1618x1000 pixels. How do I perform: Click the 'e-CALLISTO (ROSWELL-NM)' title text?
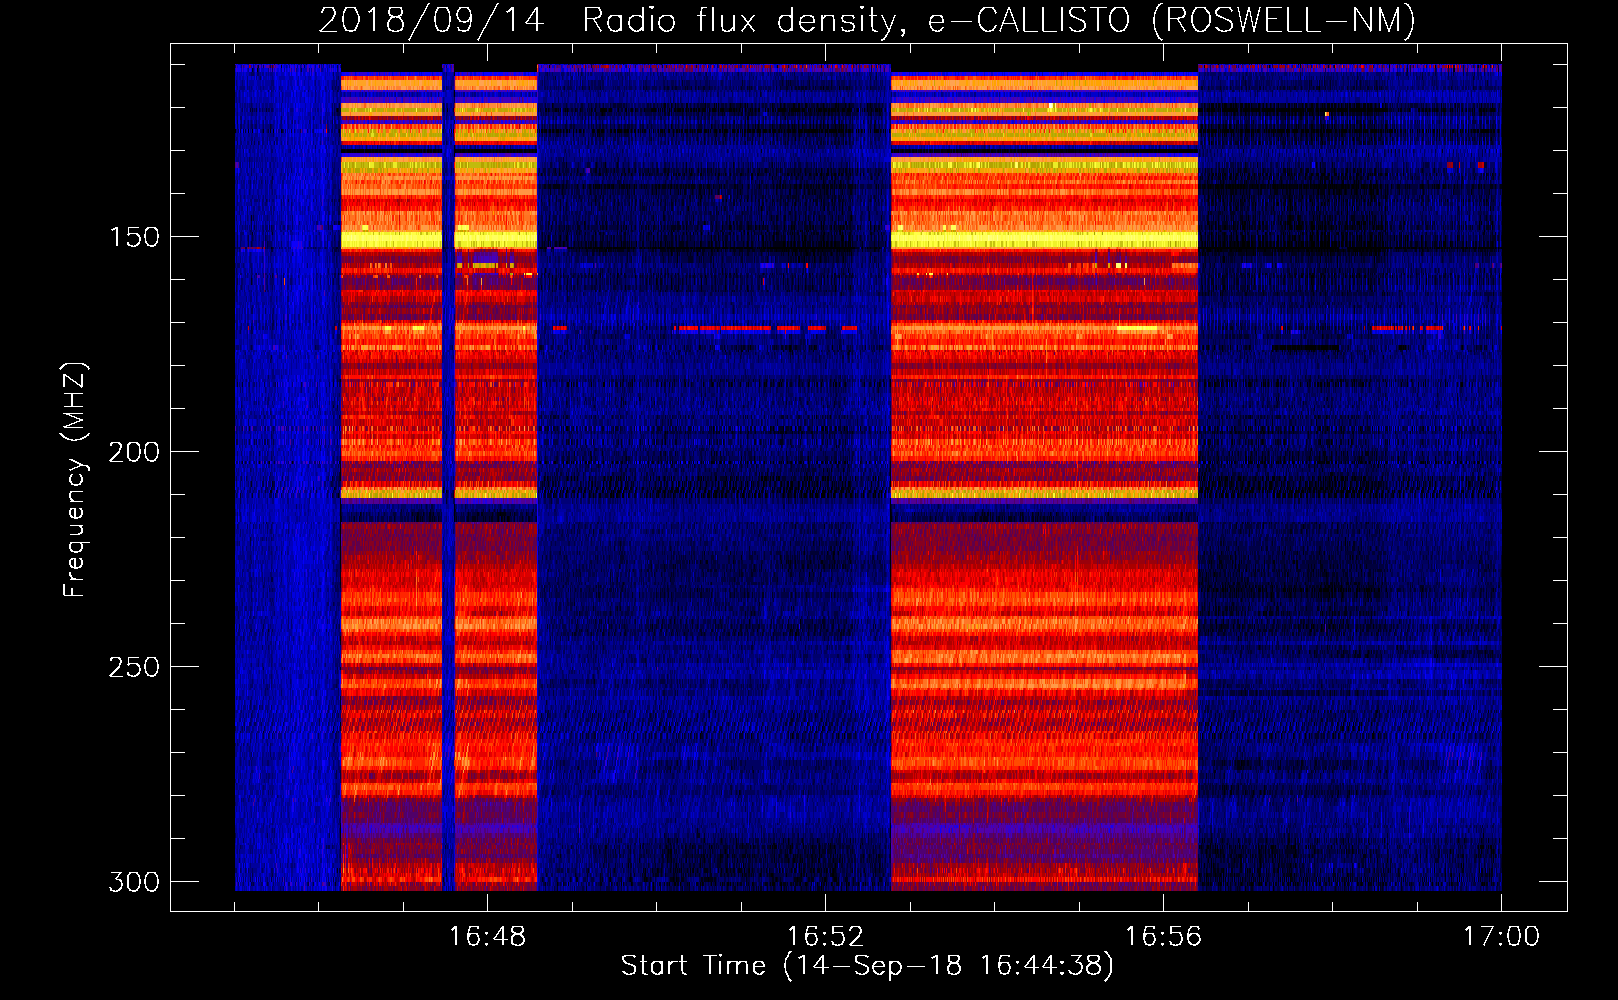1172,21
